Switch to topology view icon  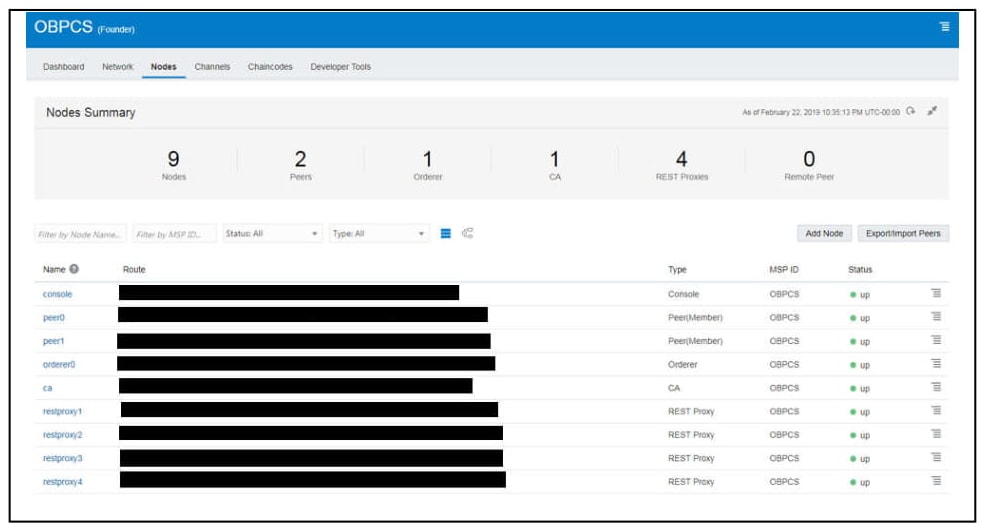[x=468, y=233]
